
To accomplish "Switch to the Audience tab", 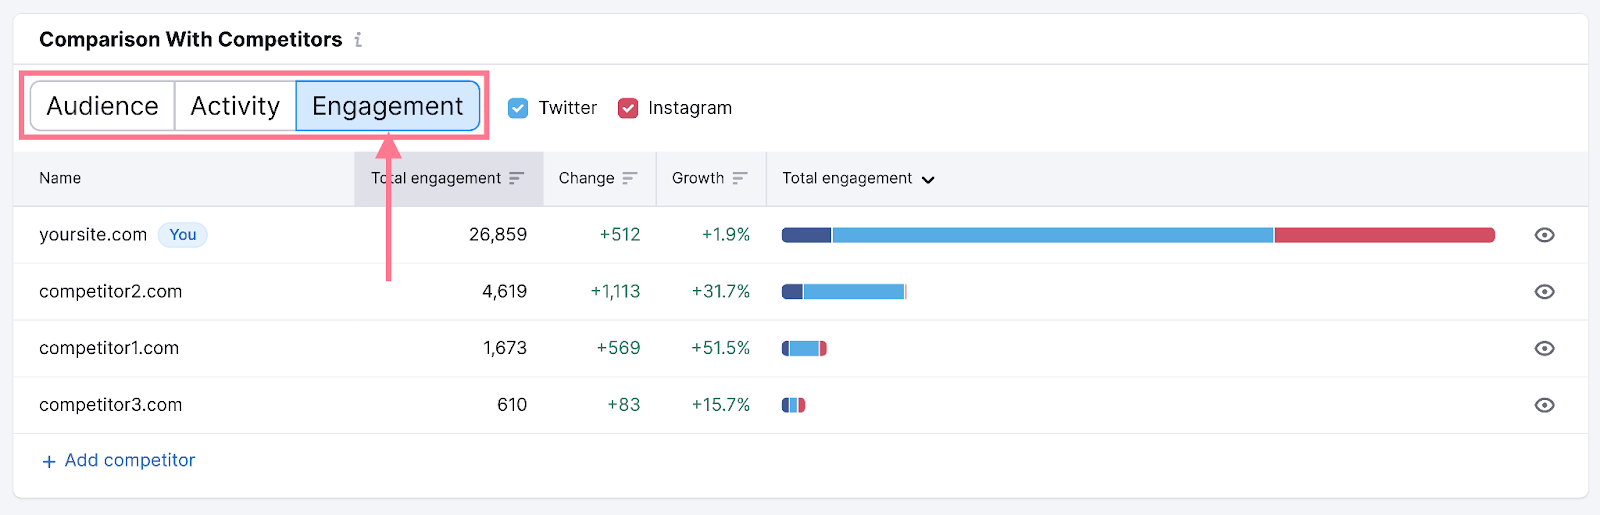I will 102,106.
